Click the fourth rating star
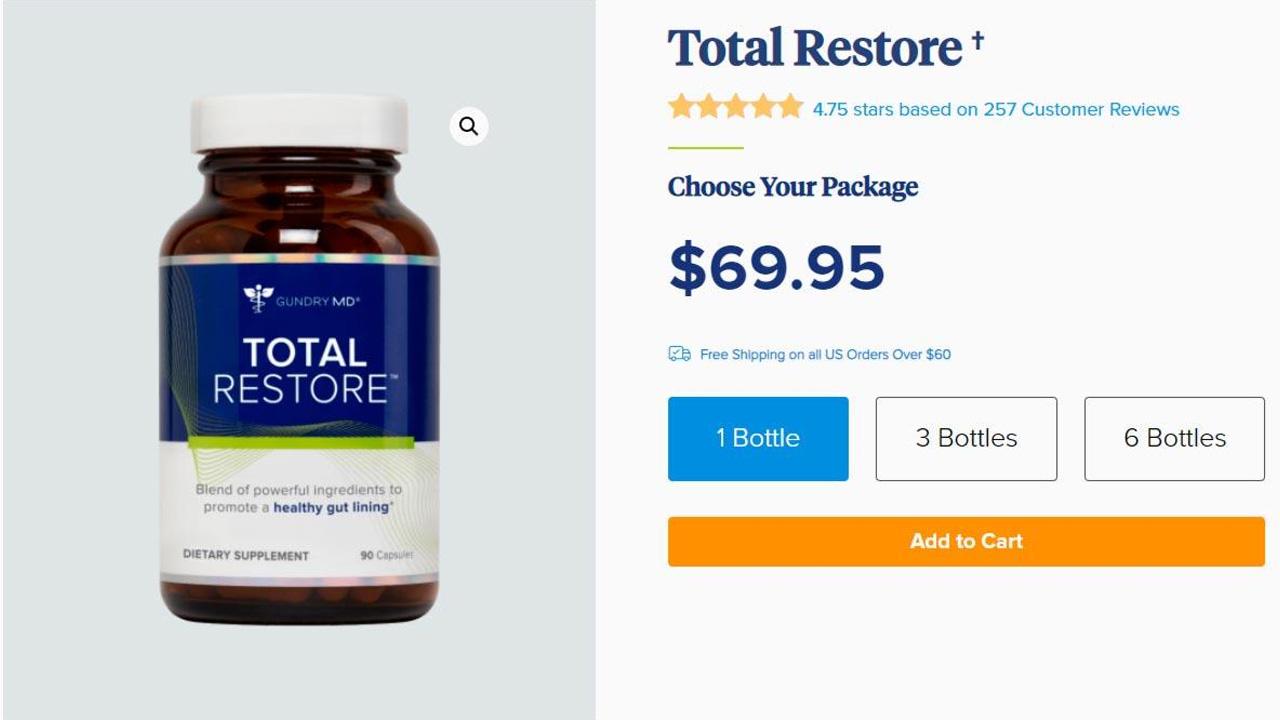Viewport: 1280px width, 720px height. tap(763, 106)
